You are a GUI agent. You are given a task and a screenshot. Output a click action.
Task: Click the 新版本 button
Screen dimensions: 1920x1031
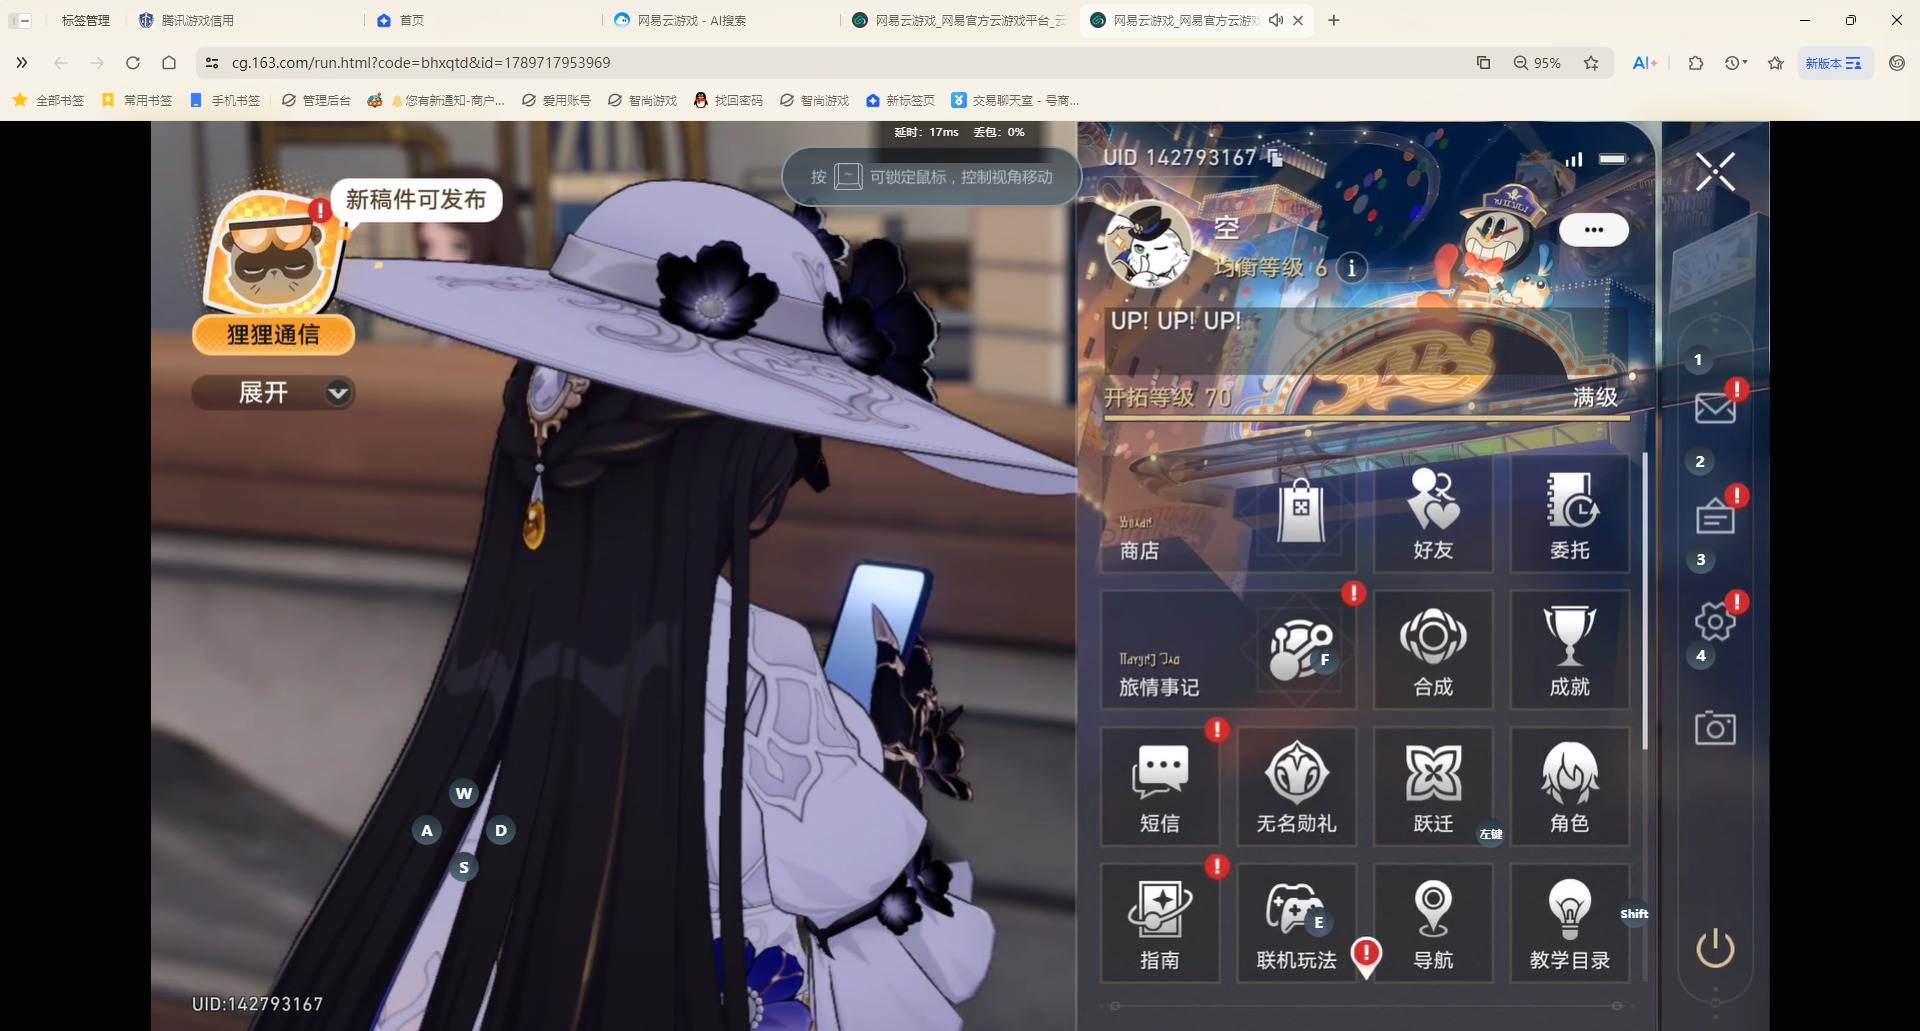click(1833, 62)
